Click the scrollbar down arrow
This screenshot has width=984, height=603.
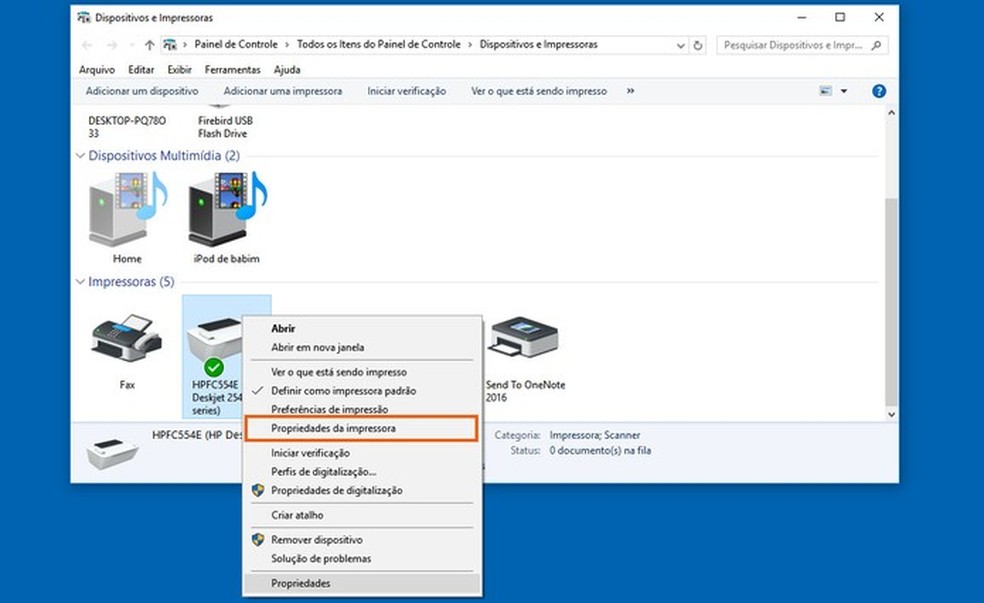tap(890, 415)
